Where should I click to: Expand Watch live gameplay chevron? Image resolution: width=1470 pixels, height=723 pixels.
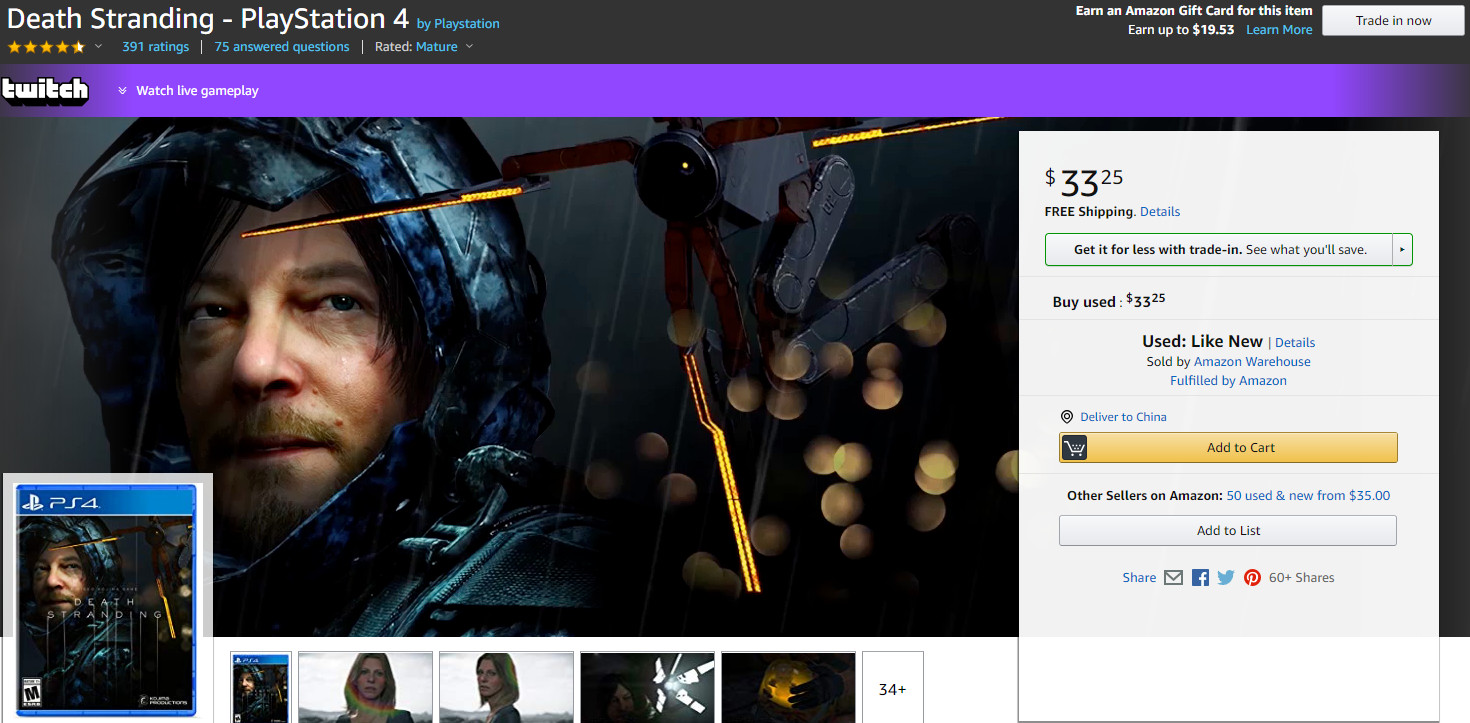click(x=122, y=91)
